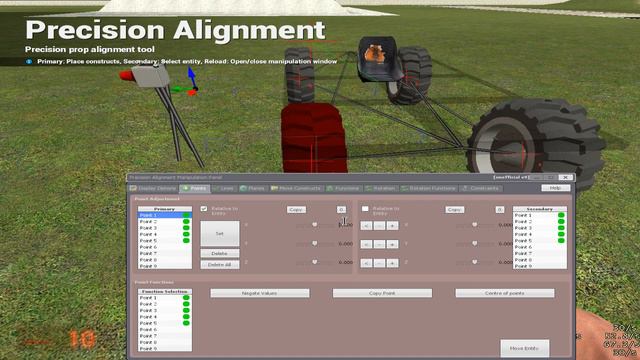Click the secondary Z row plus button
The width and height of the screenshot is (640, 360).
click(x=392, y=263)
